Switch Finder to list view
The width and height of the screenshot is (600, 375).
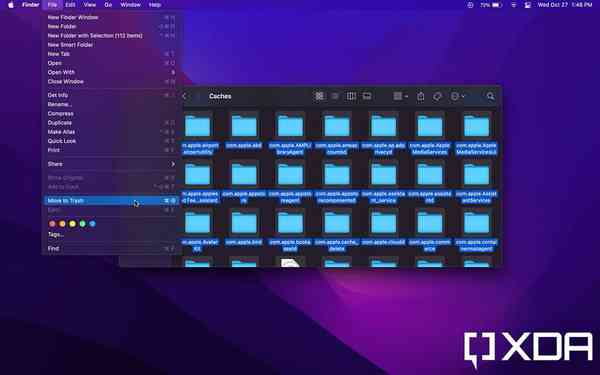tap(335, 96)
